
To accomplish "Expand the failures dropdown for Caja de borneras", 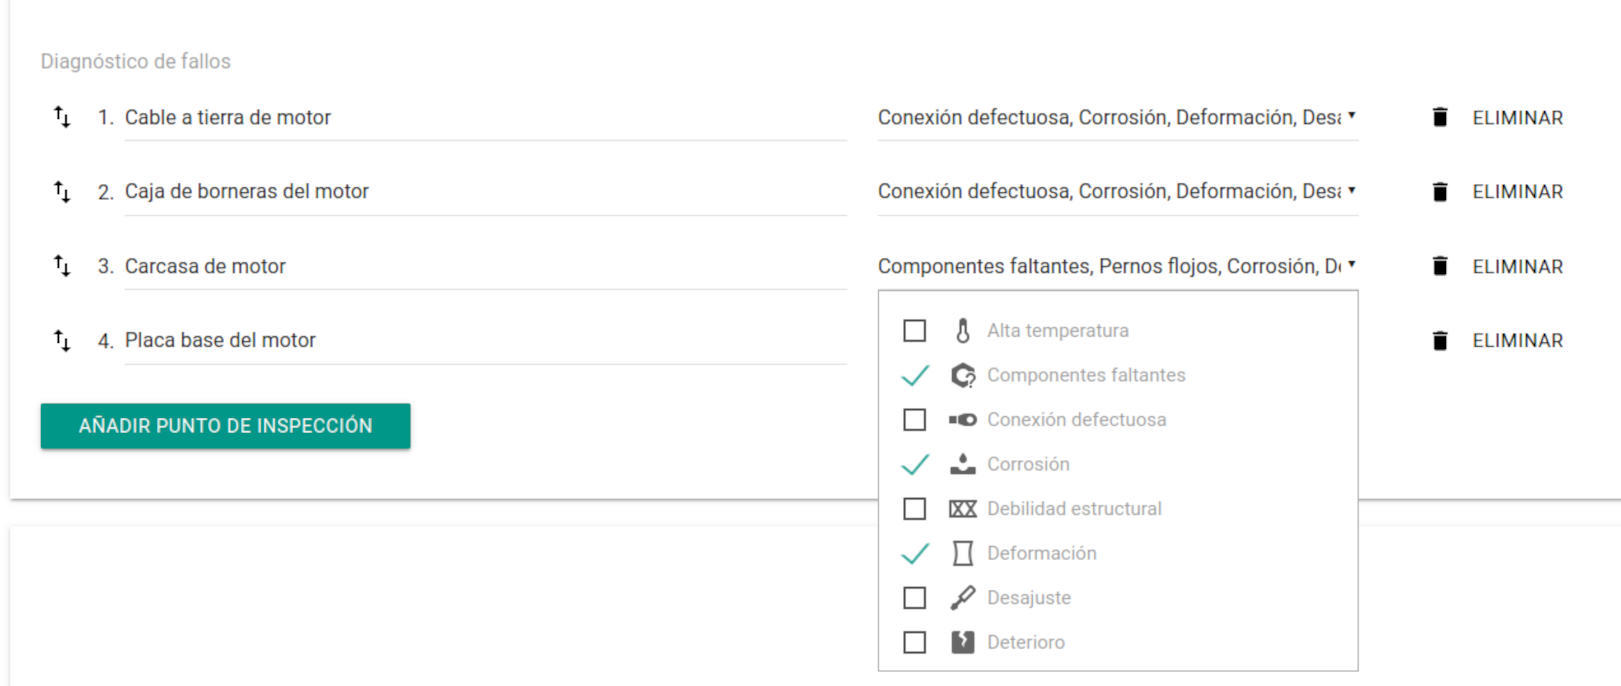I will click(1351, 190).
